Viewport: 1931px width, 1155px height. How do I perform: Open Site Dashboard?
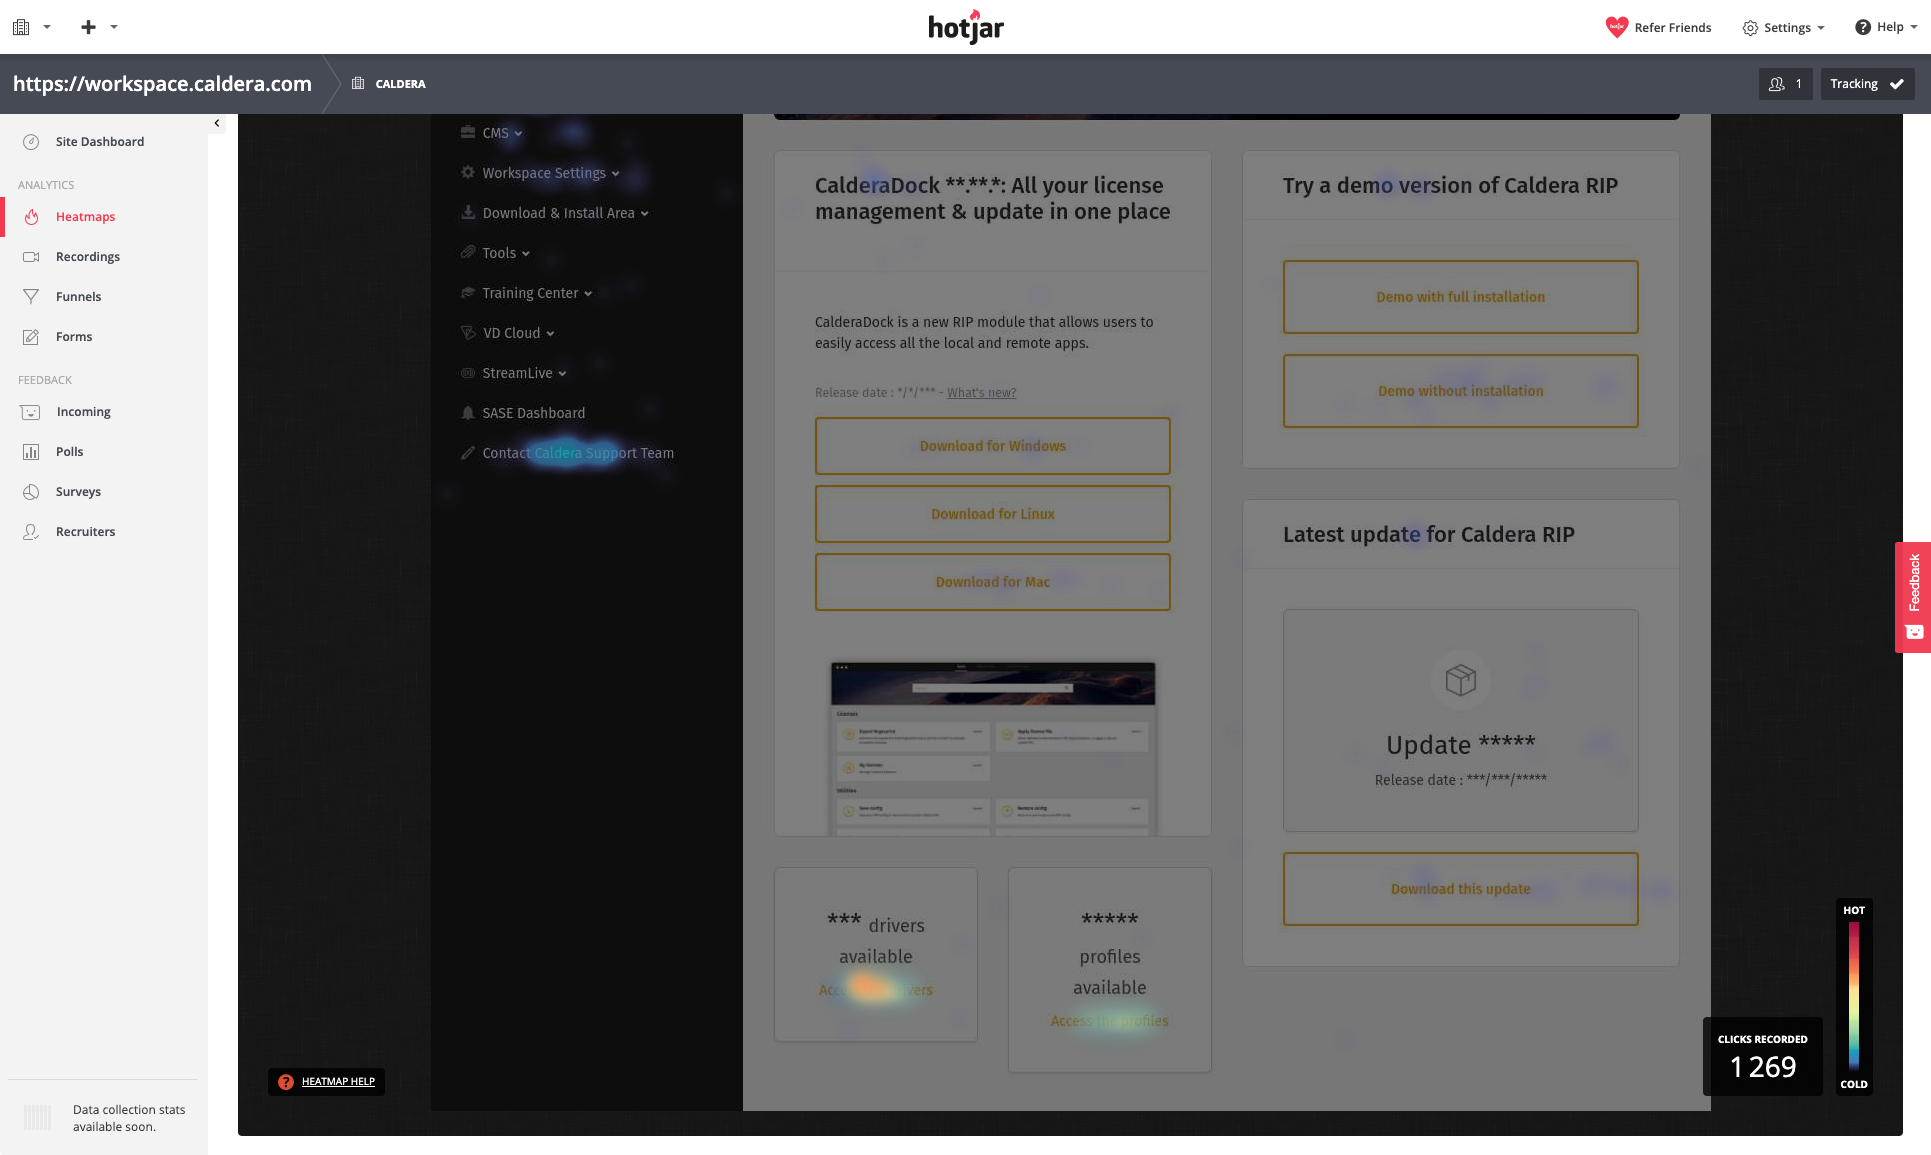(100, 142)
